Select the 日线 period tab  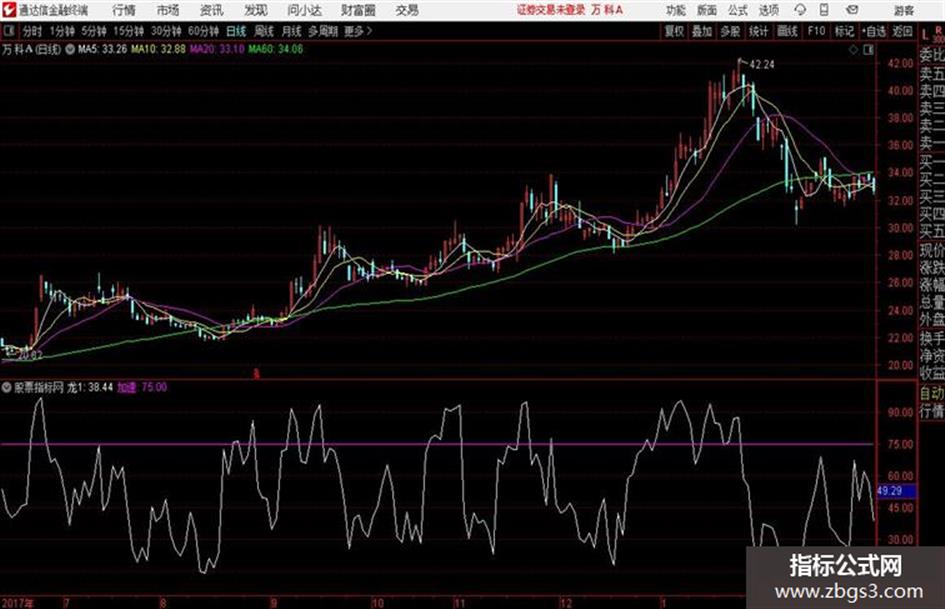point(236,31)
